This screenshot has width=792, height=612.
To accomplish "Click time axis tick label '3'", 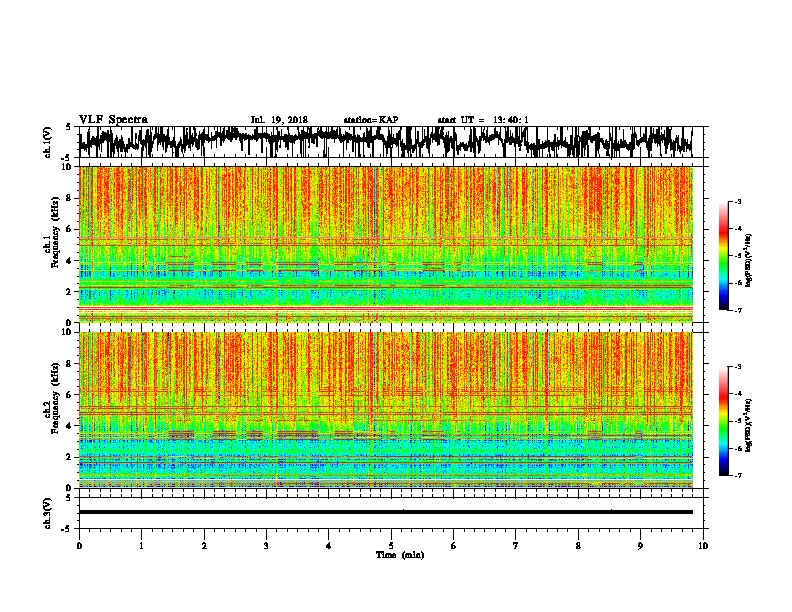I will [x=266, y=546].
